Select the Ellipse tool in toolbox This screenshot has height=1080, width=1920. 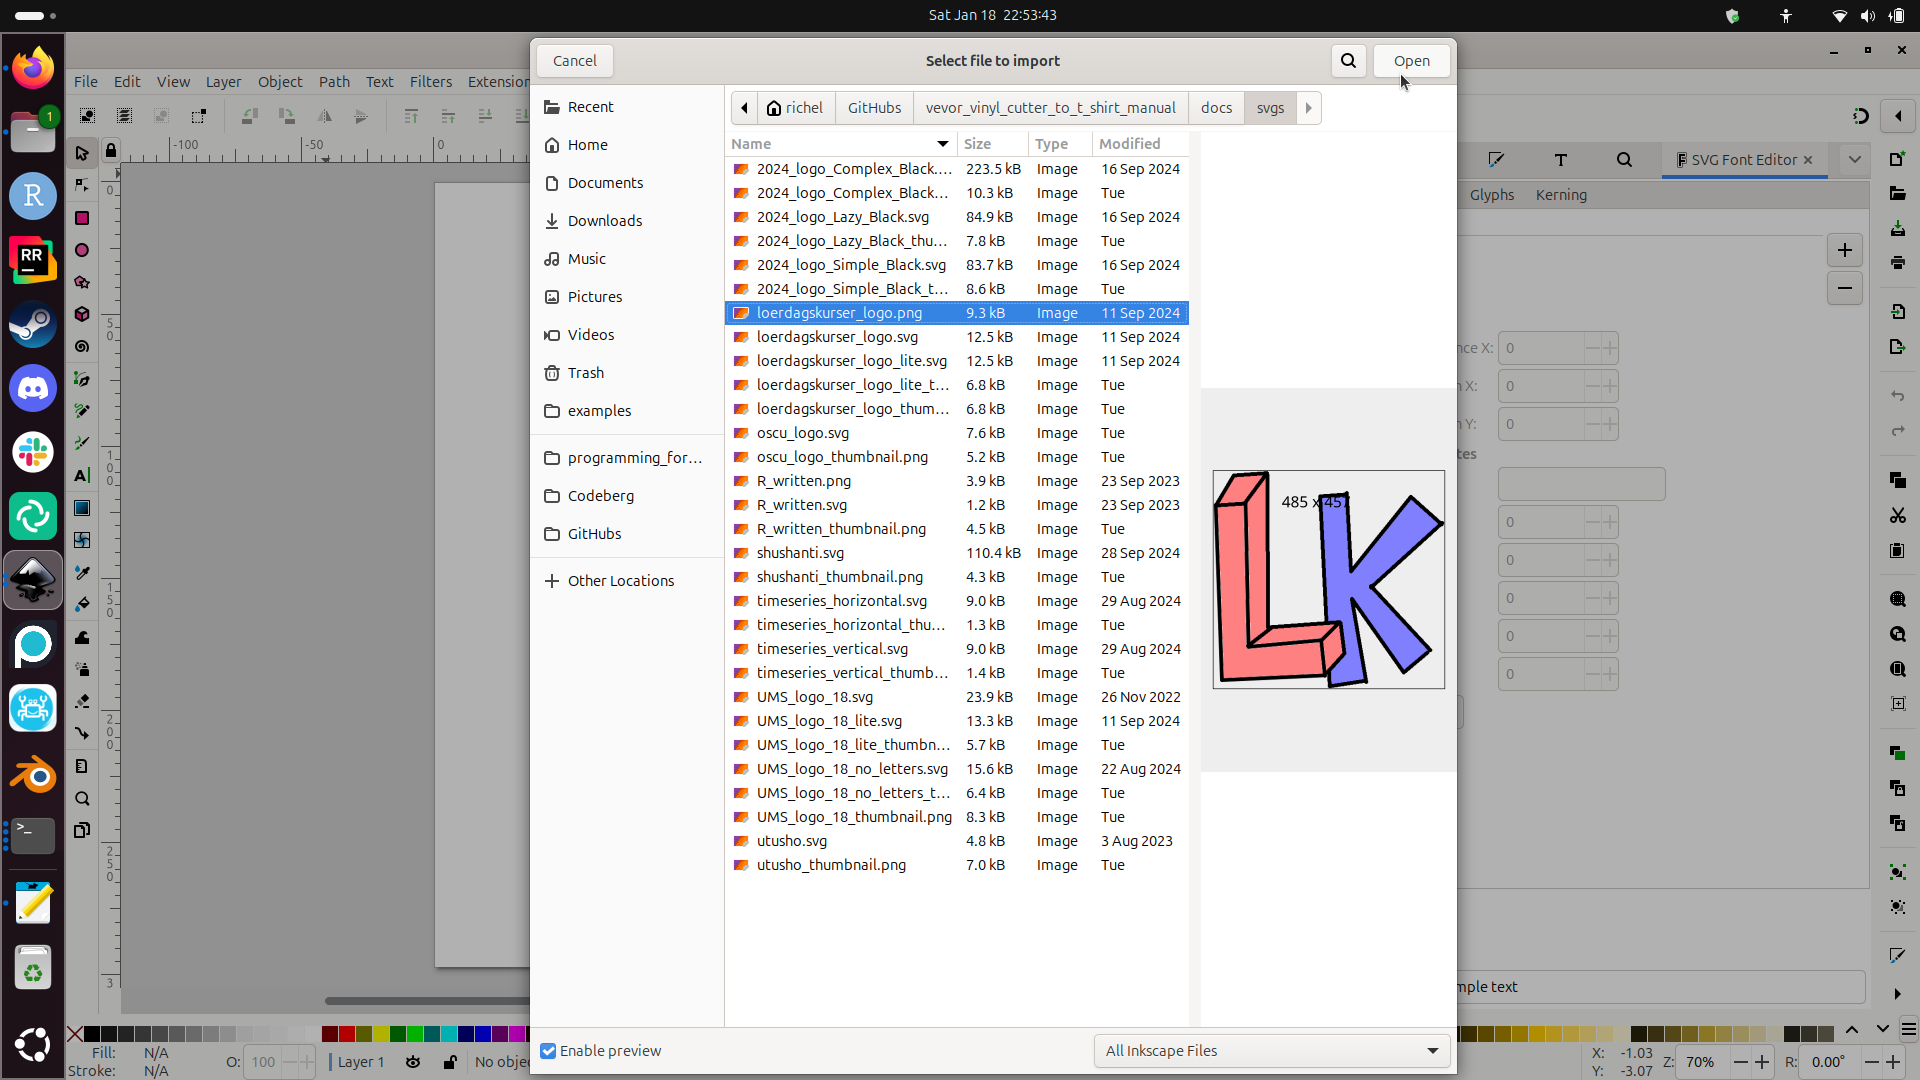pyautogui.click(x=82, y=250)
